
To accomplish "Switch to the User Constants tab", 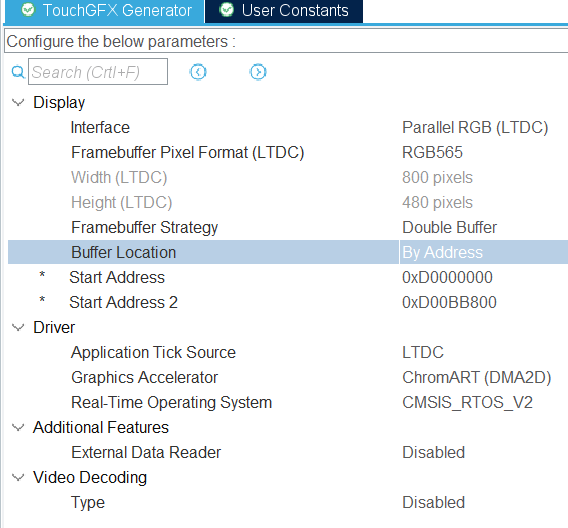I will tap(284, 11).
